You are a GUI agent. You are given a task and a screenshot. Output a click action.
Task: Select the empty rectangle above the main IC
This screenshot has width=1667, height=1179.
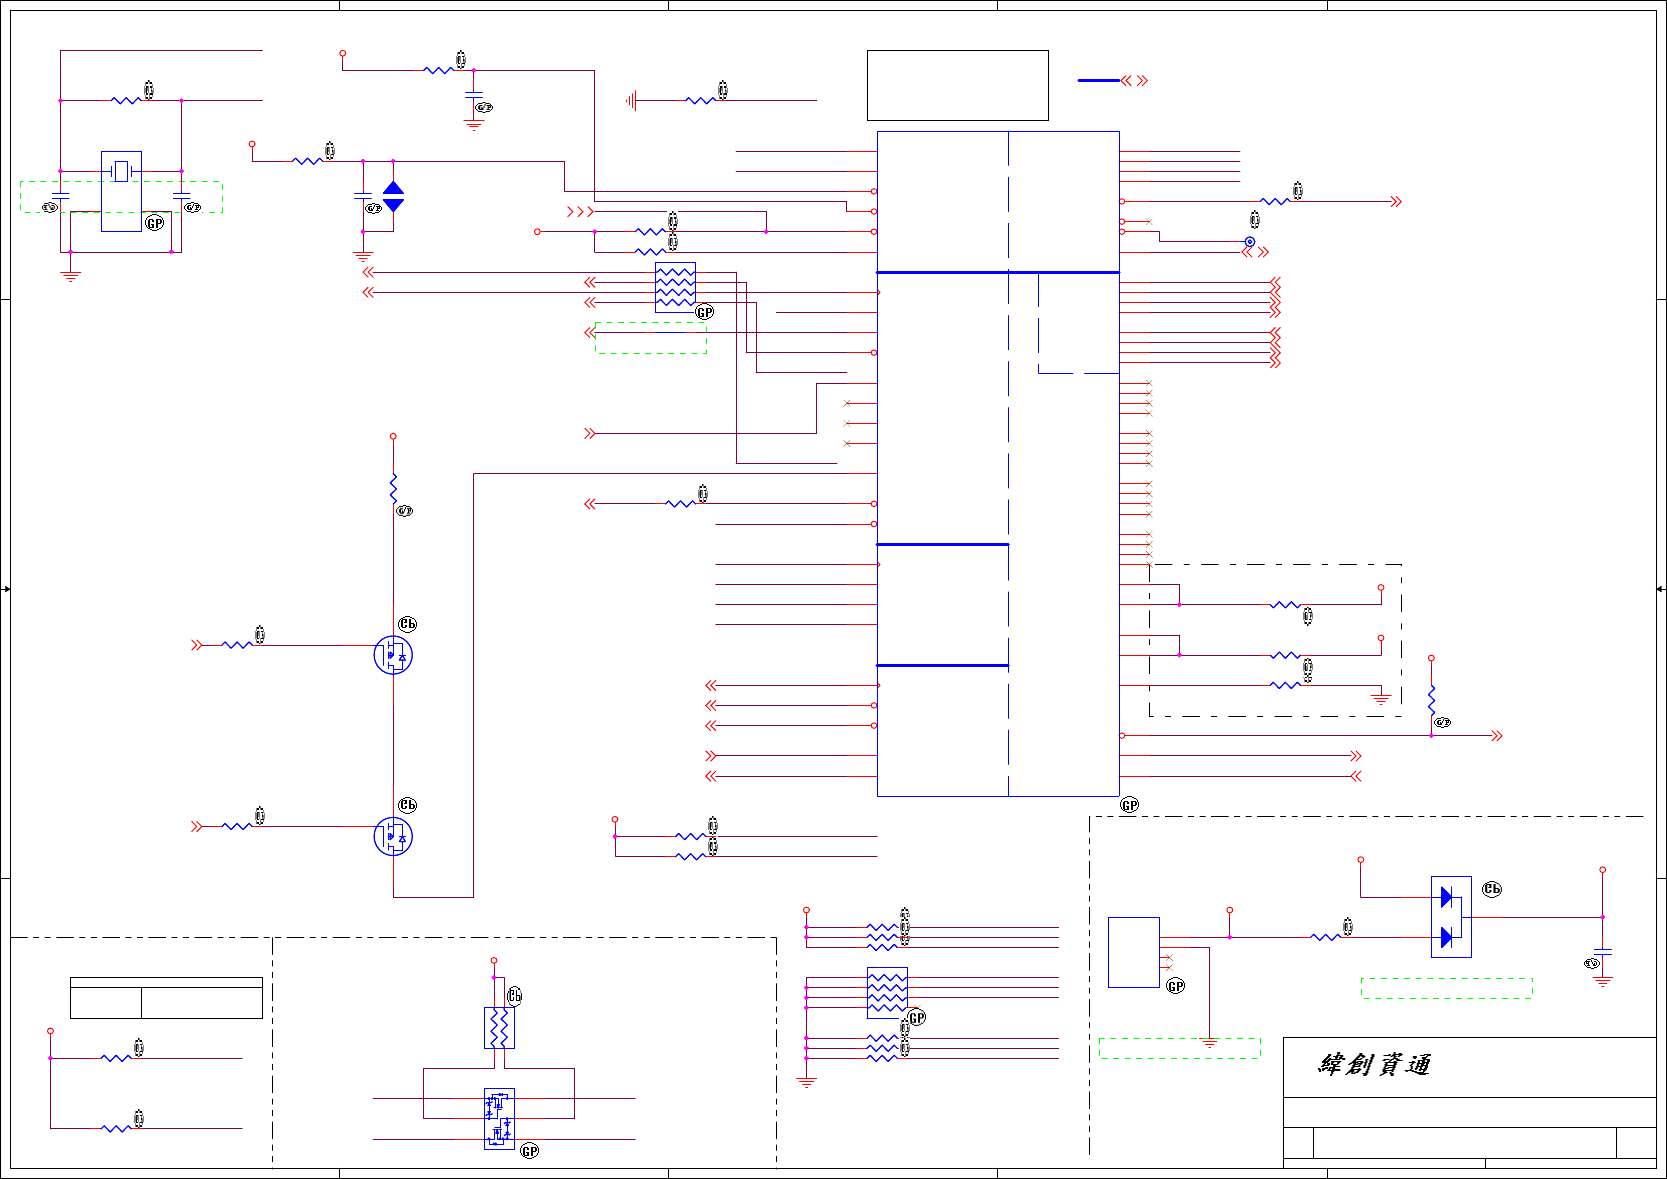coord(957,85)
